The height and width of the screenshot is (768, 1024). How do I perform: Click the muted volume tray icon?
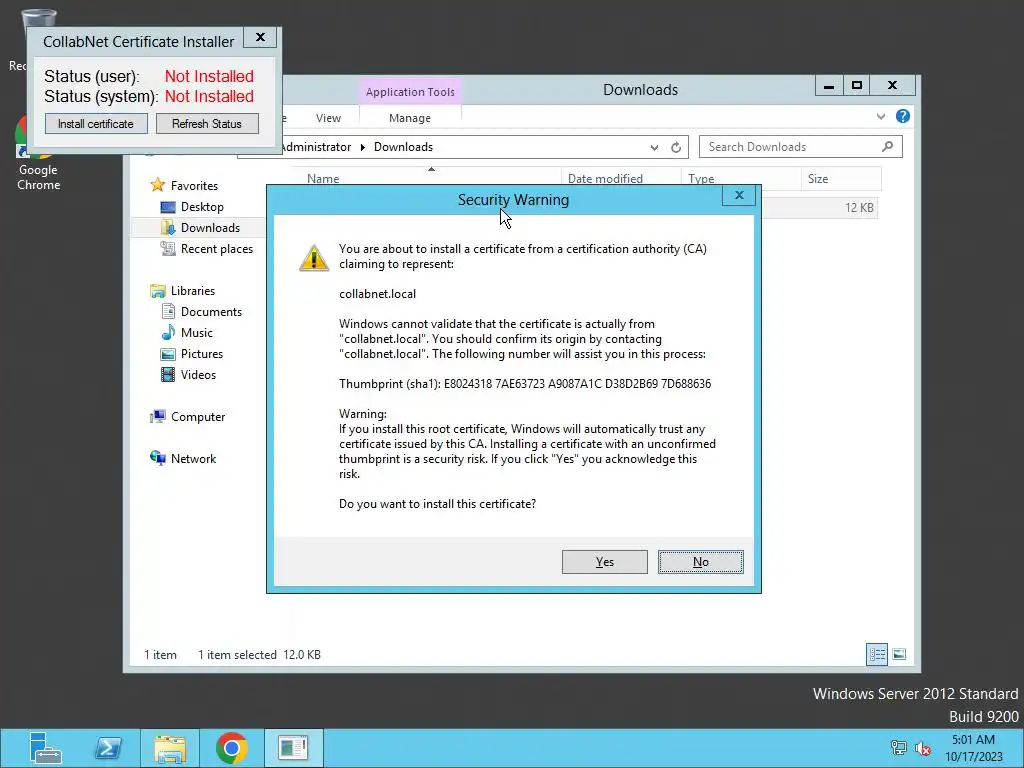[922, 748]
